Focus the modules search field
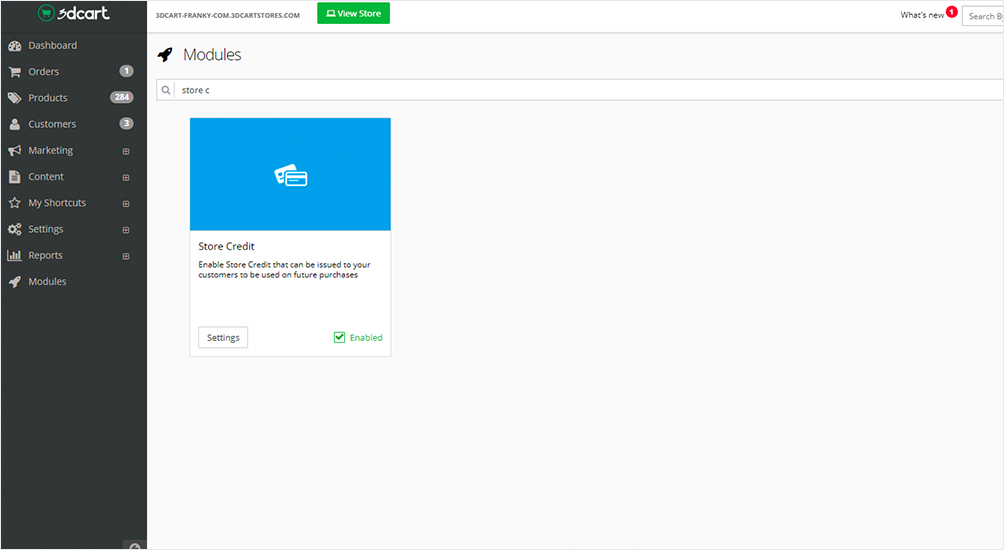 pyautogui.click(x=580, y=90)
